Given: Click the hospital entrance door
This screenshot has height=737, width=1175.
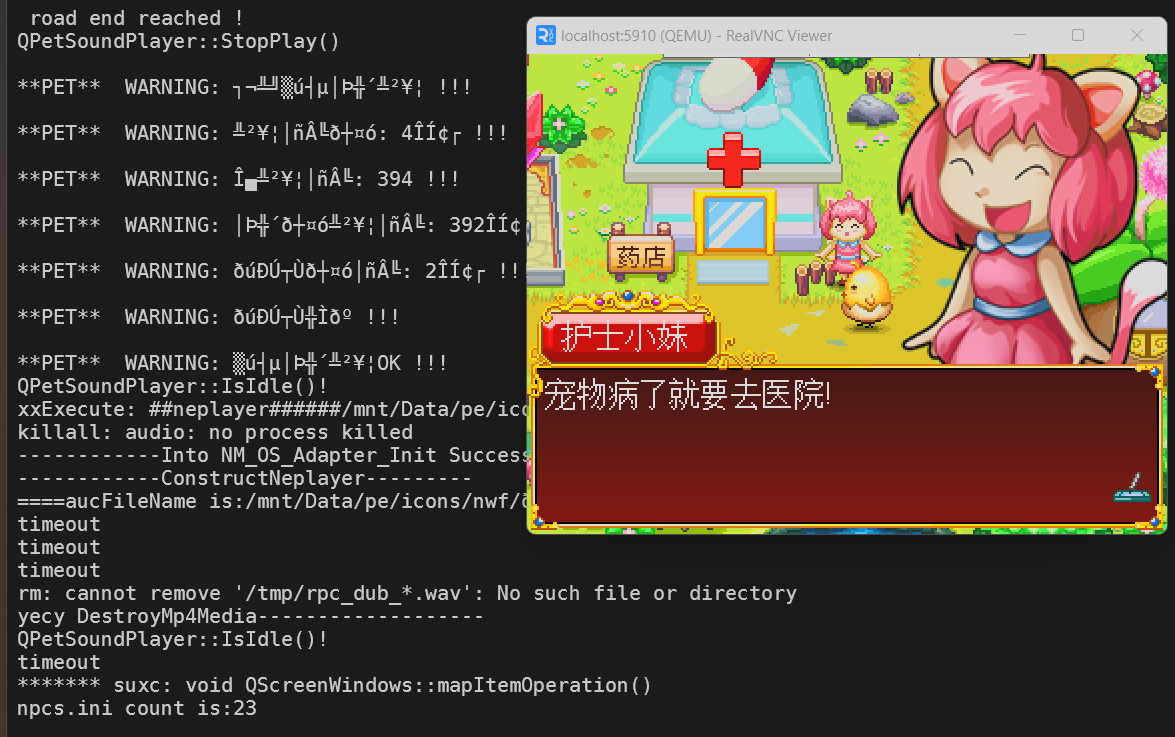Looking at the screenshot, I should (x=734, y=223).
